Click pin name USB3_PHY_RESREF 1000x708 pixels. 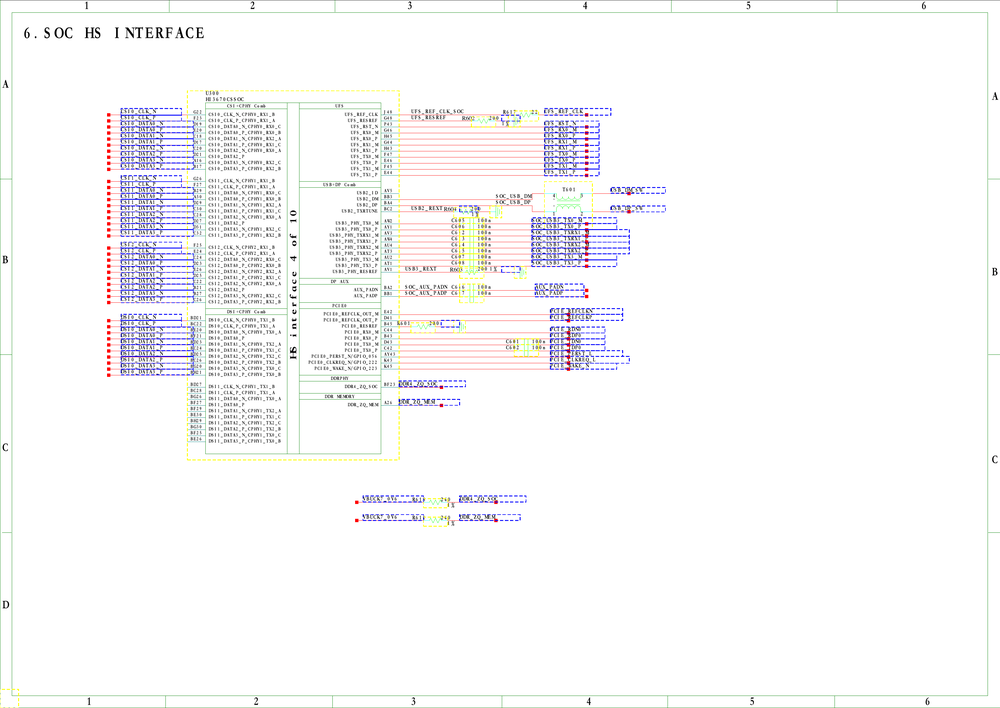click(x=357, y=272)
